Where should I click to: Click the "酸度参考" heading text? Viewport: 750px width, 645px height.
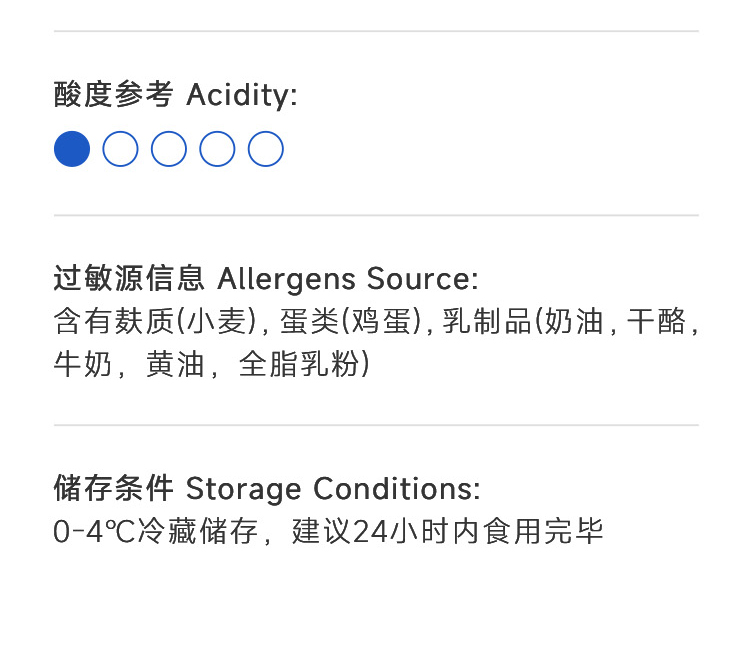coord(113,96)
